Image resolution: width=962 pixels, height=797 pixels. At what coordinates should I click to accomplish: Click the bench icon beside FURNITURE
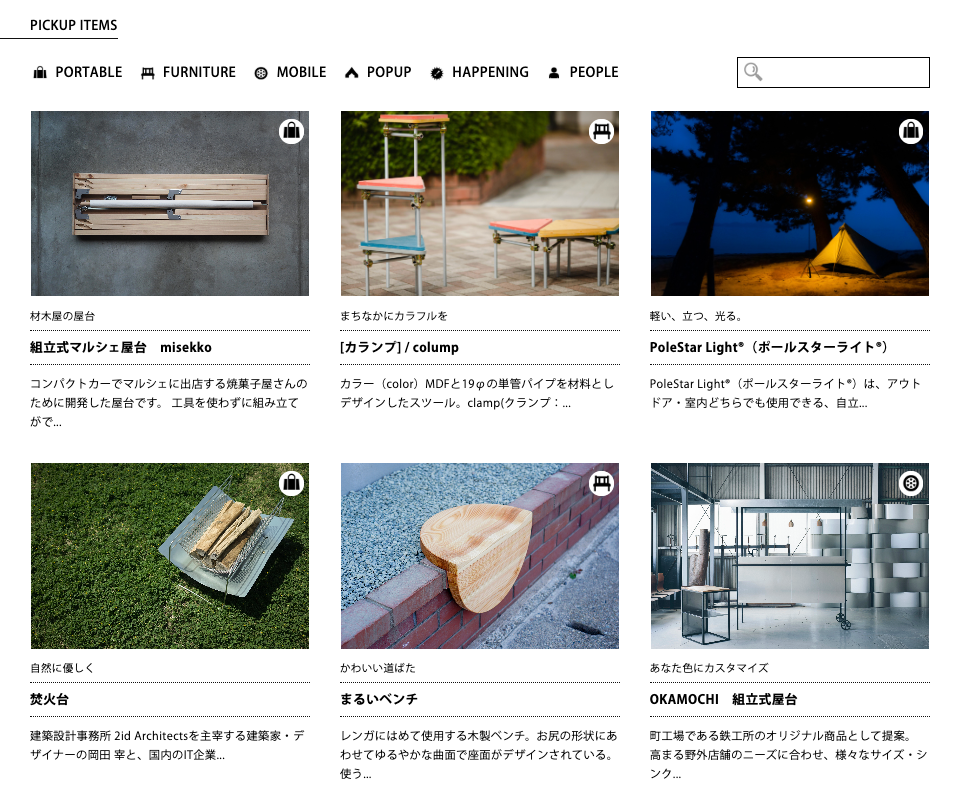point(148,72)
